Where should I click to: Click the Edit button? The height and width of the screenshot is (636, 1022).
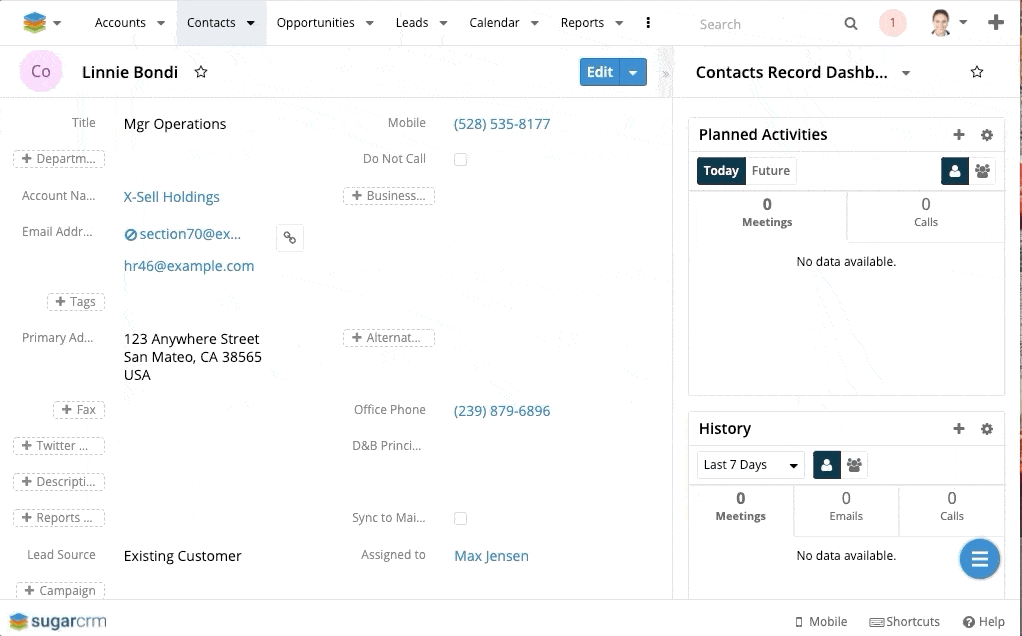600,72
